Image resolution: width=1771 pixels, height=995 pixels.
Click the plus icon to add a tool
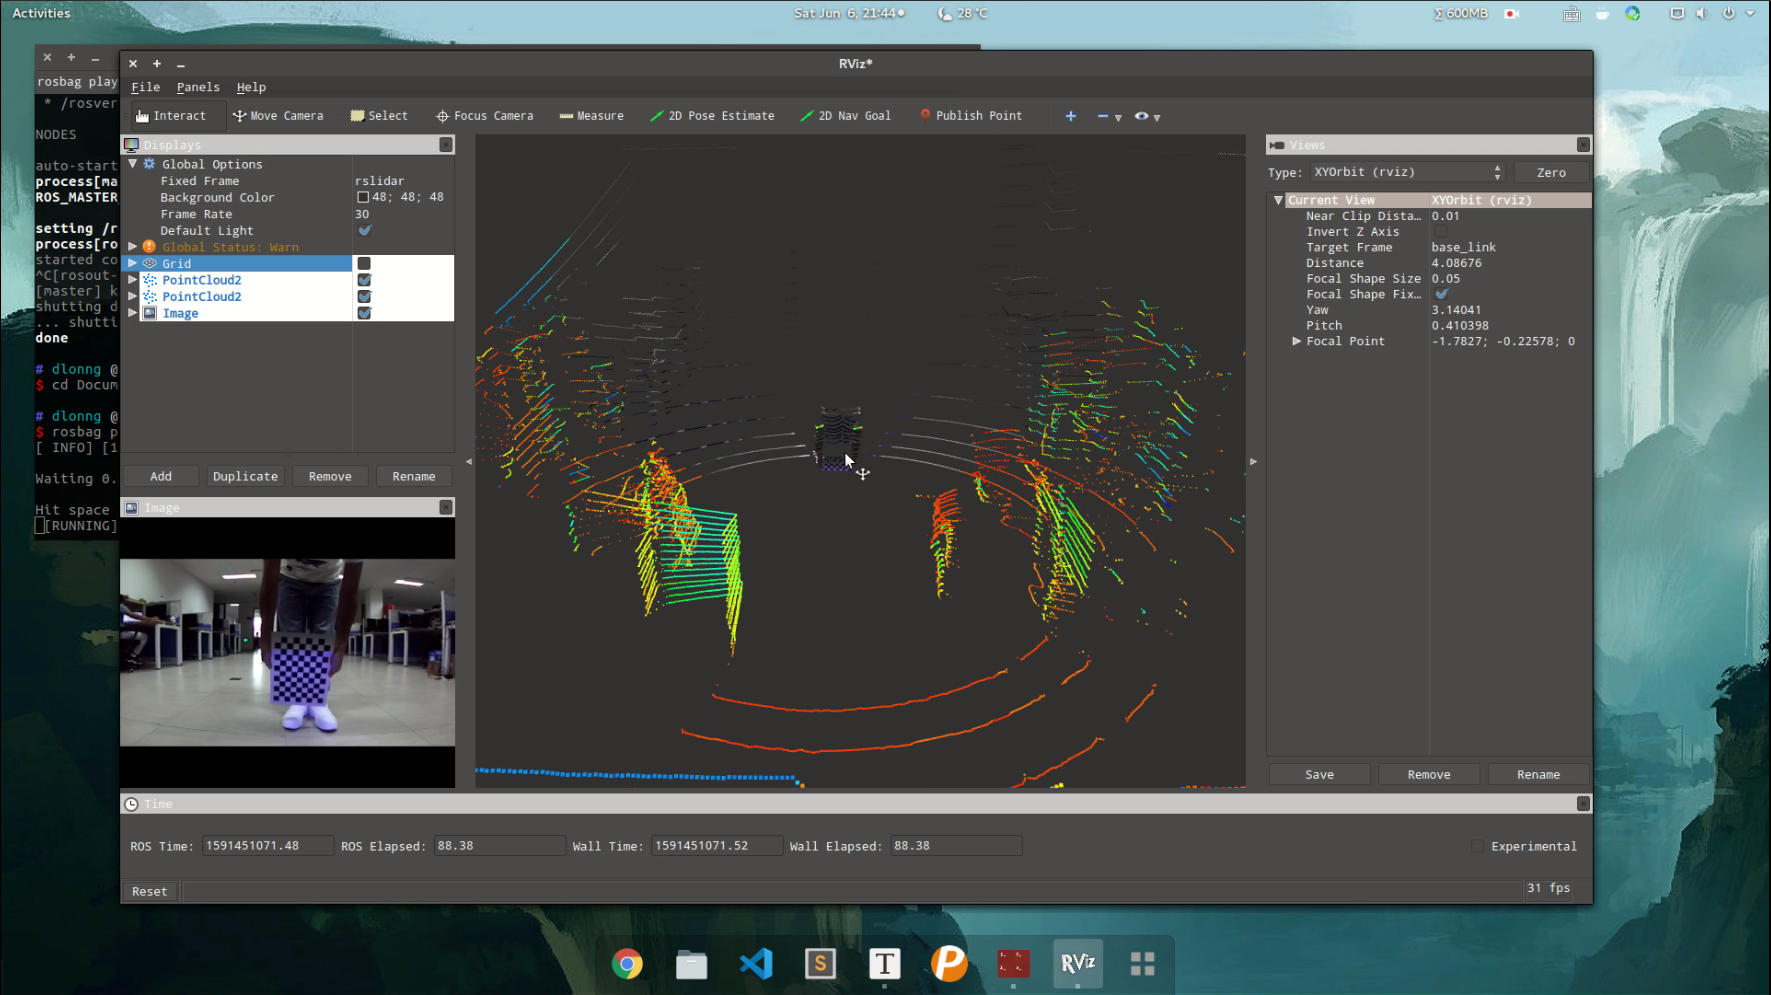(x=1070, y=116)
